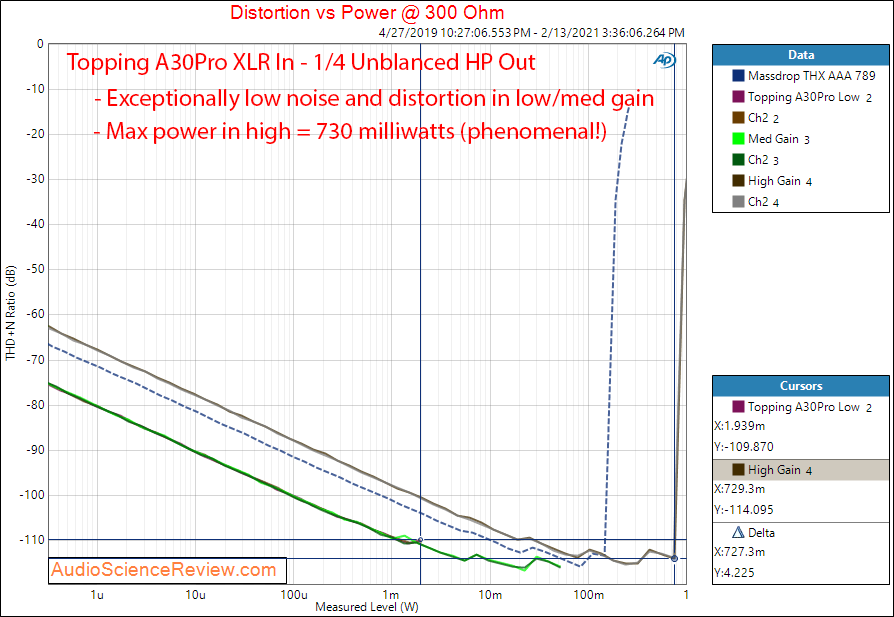This screenshot has width=894, height=617.
Task: Click the X:1.939m cursor value
Action: [x=739, y=426]
